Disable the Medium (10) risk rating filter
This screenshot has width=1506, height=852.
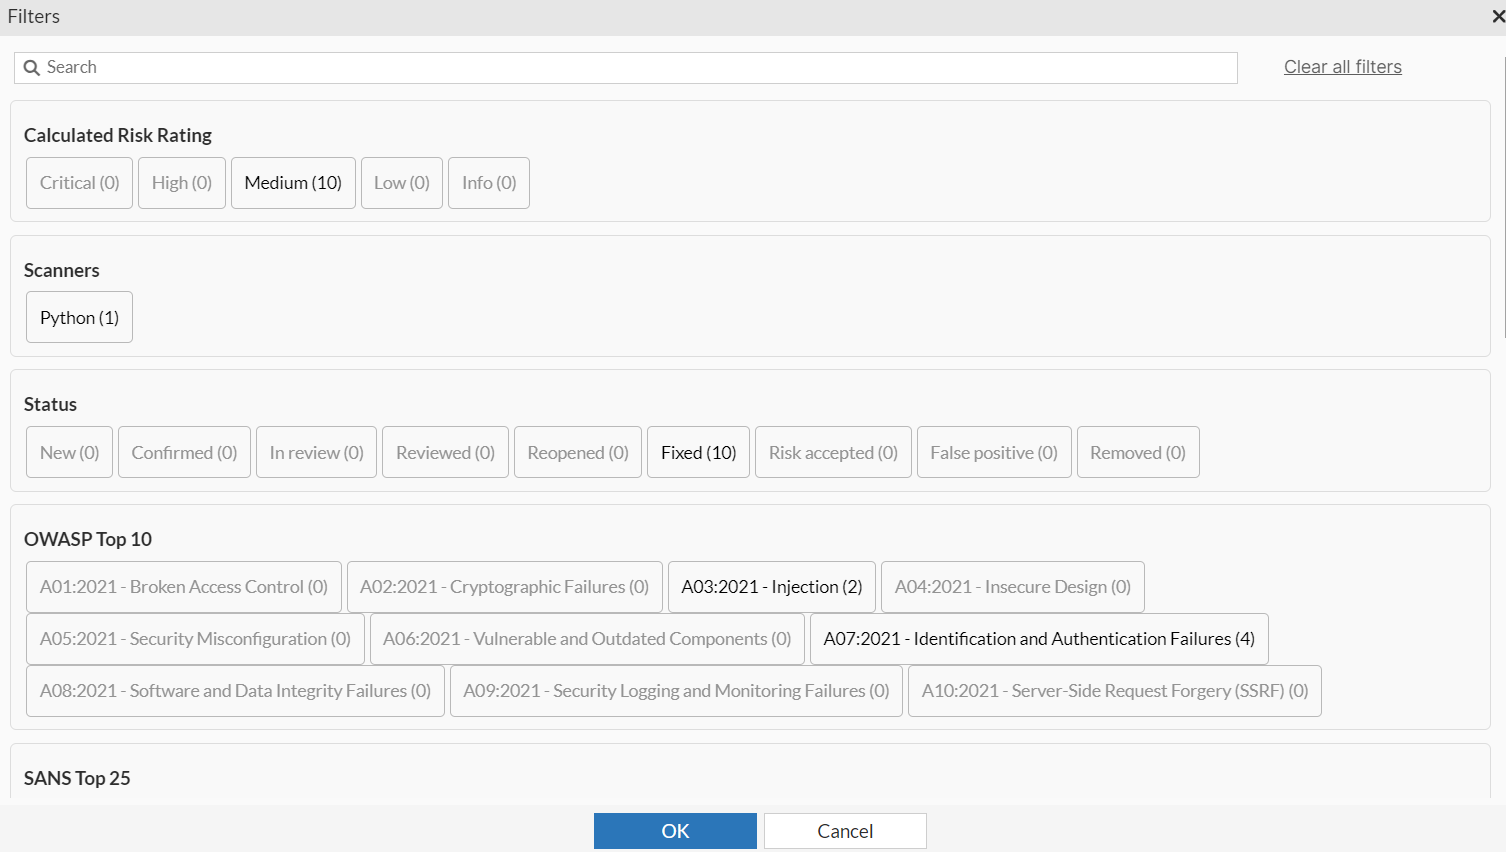[293, 183]
